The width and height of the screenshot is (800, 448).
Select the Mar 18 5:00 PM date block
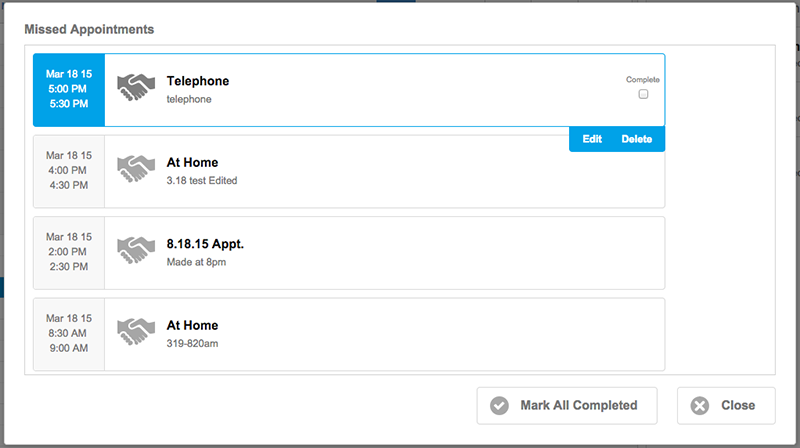click(x=69, y=89)
